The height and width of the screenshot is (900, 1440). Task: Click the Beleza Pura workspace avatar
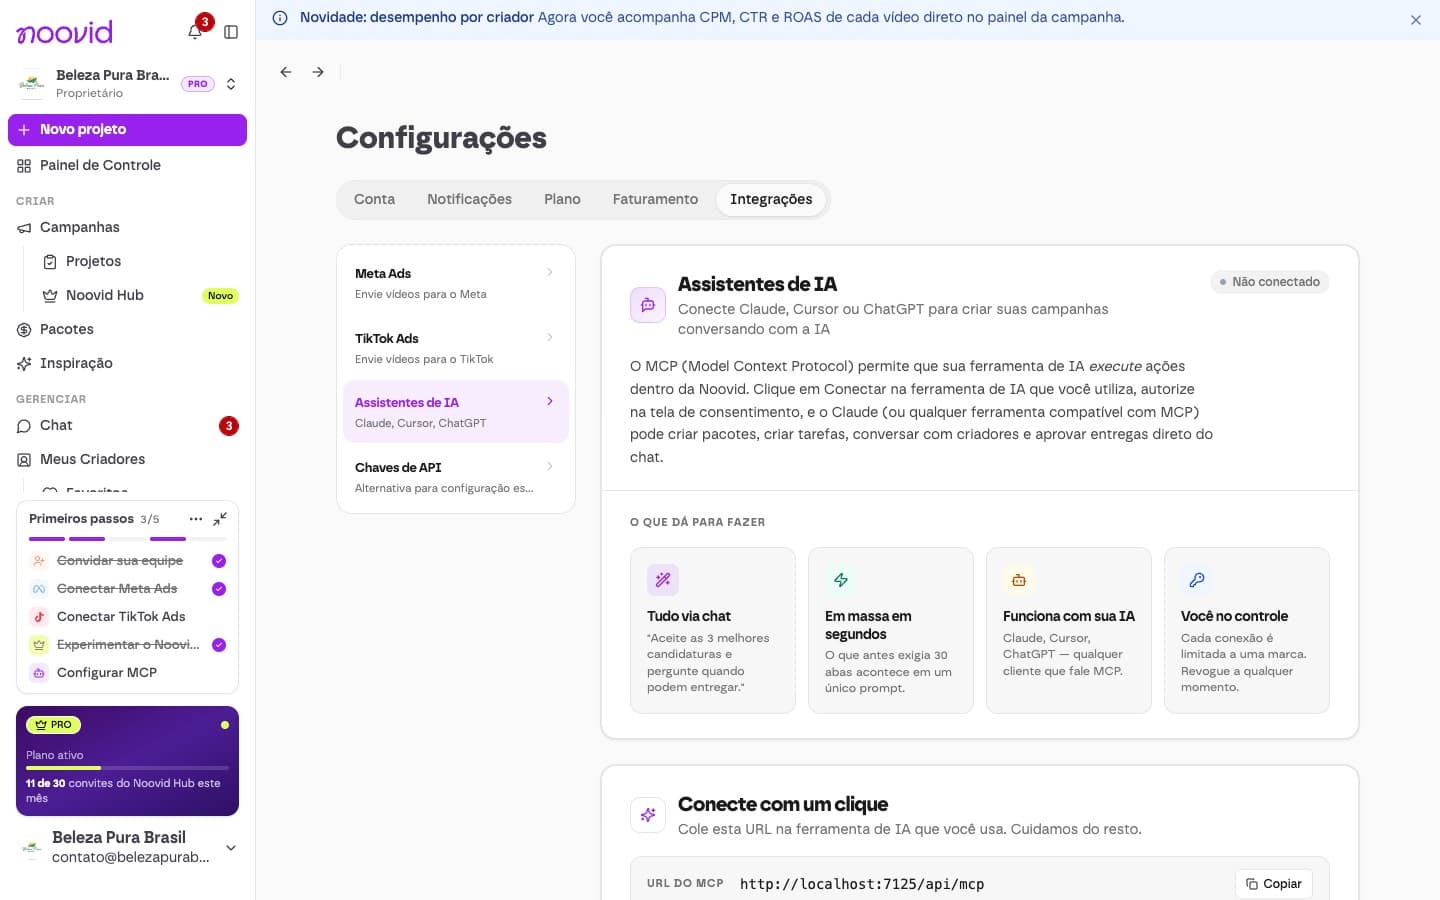click(32, 84)
